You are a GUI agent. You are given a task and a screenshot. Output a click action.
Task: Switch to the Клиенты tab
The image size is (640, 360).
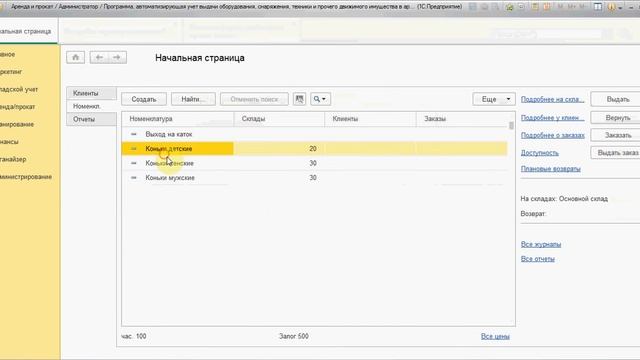click(x=91, y=93)
